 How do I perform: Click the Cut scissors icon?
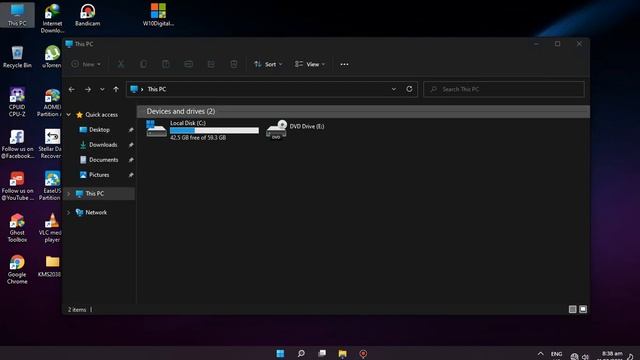coord(121,64)
